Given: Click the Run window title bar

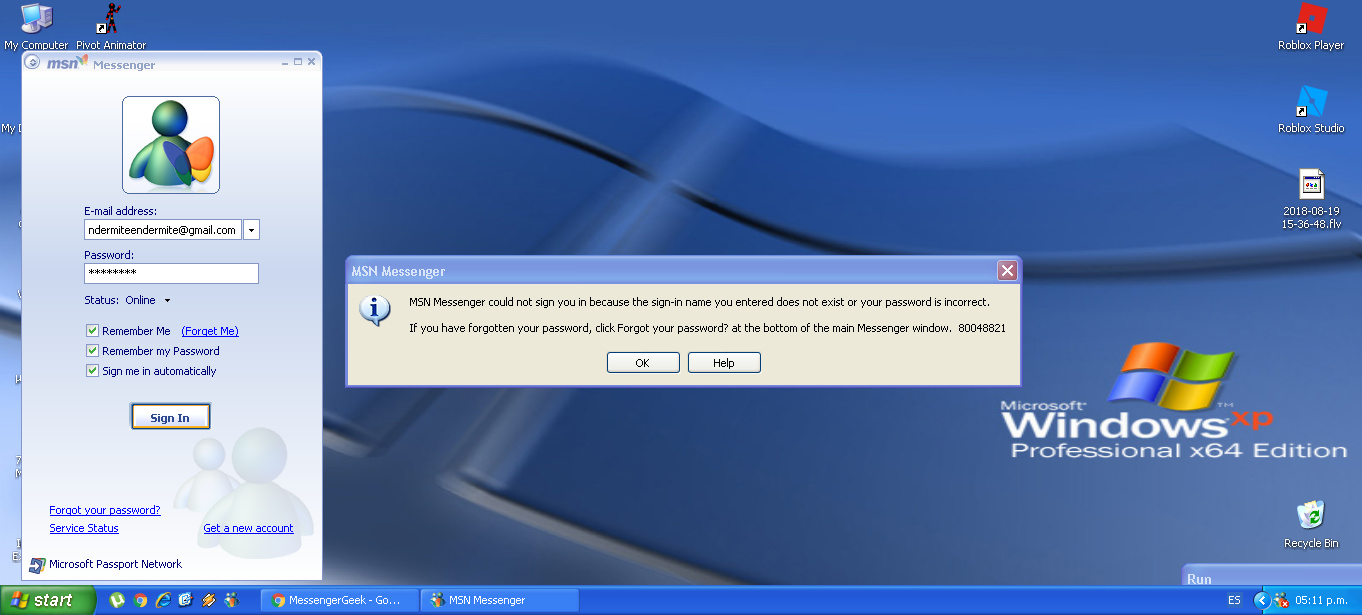Looking at the screenshot, I should (x=1270, y=578).
